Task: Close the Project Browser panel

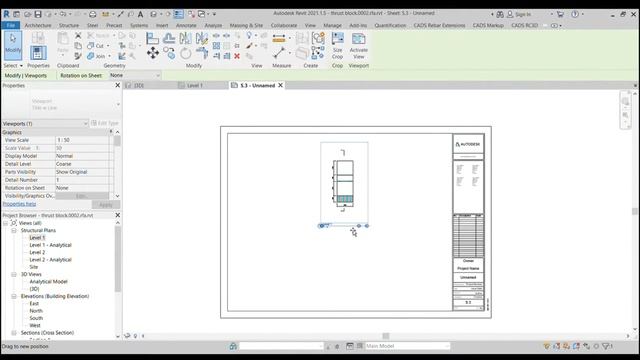Action: (x=118, y=215)
